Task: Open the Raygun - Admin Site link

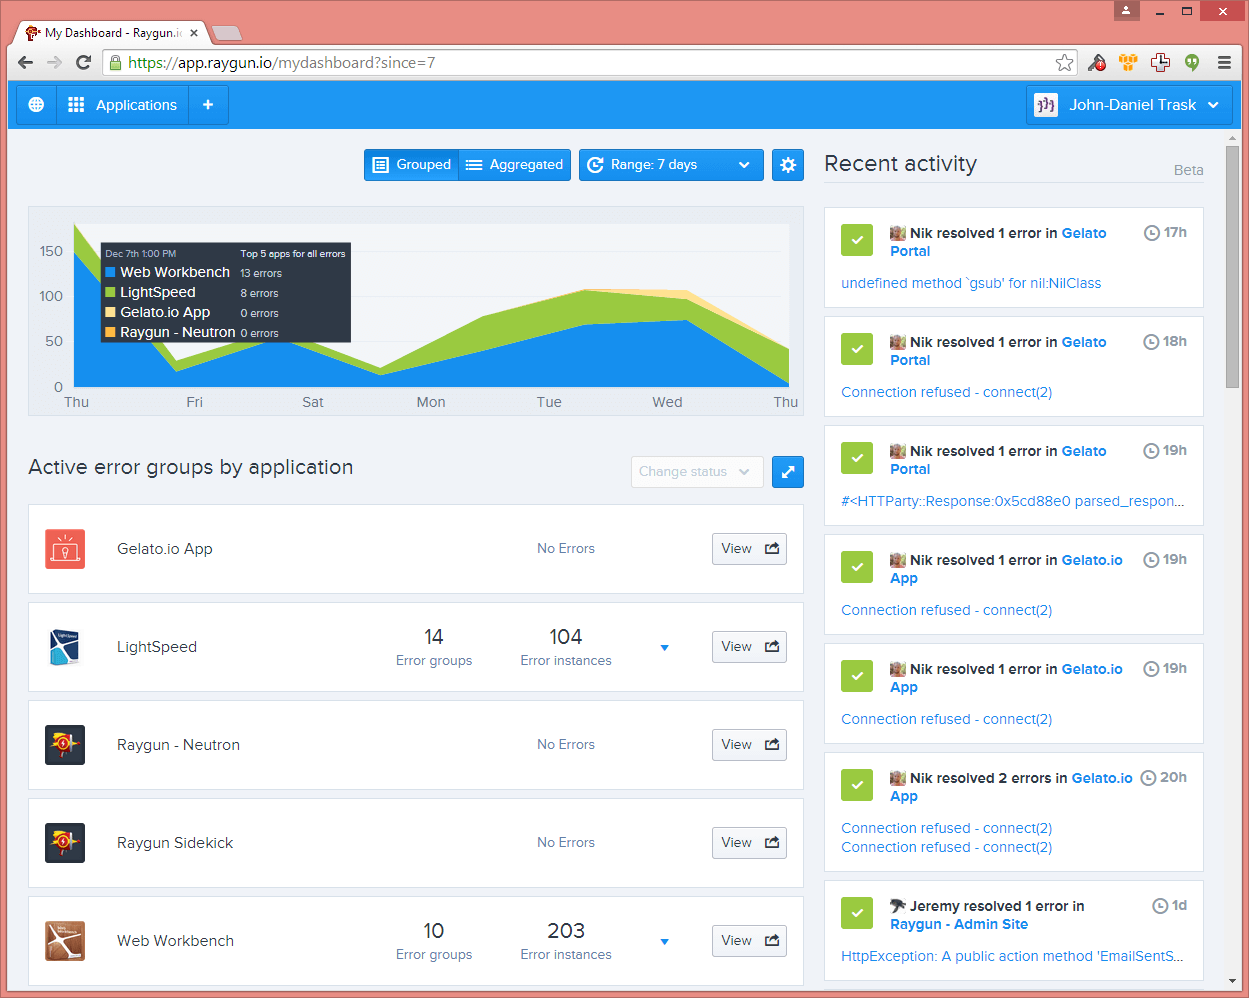Action: (959, 924)
